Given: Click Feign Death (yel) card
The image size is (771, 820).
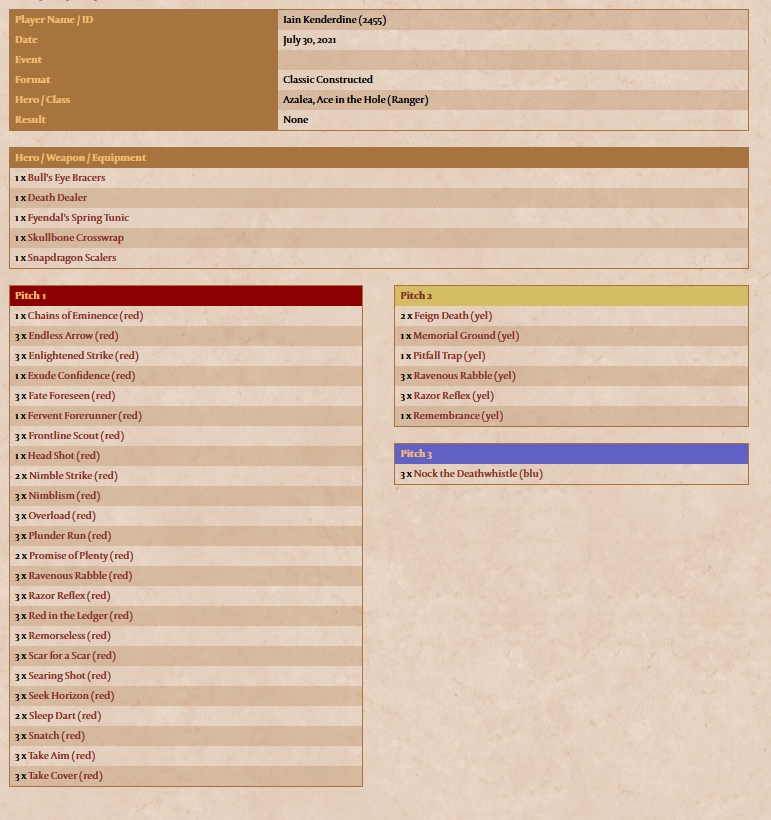Looking at the screenshot, I should (x=453, y=315).
